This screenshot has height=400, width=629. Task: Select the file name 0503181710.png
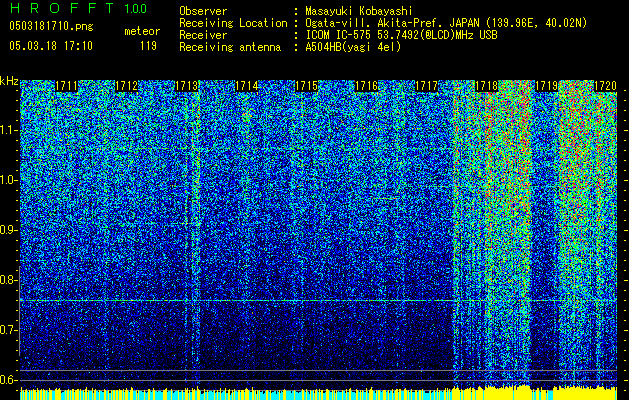click(51, 26)
